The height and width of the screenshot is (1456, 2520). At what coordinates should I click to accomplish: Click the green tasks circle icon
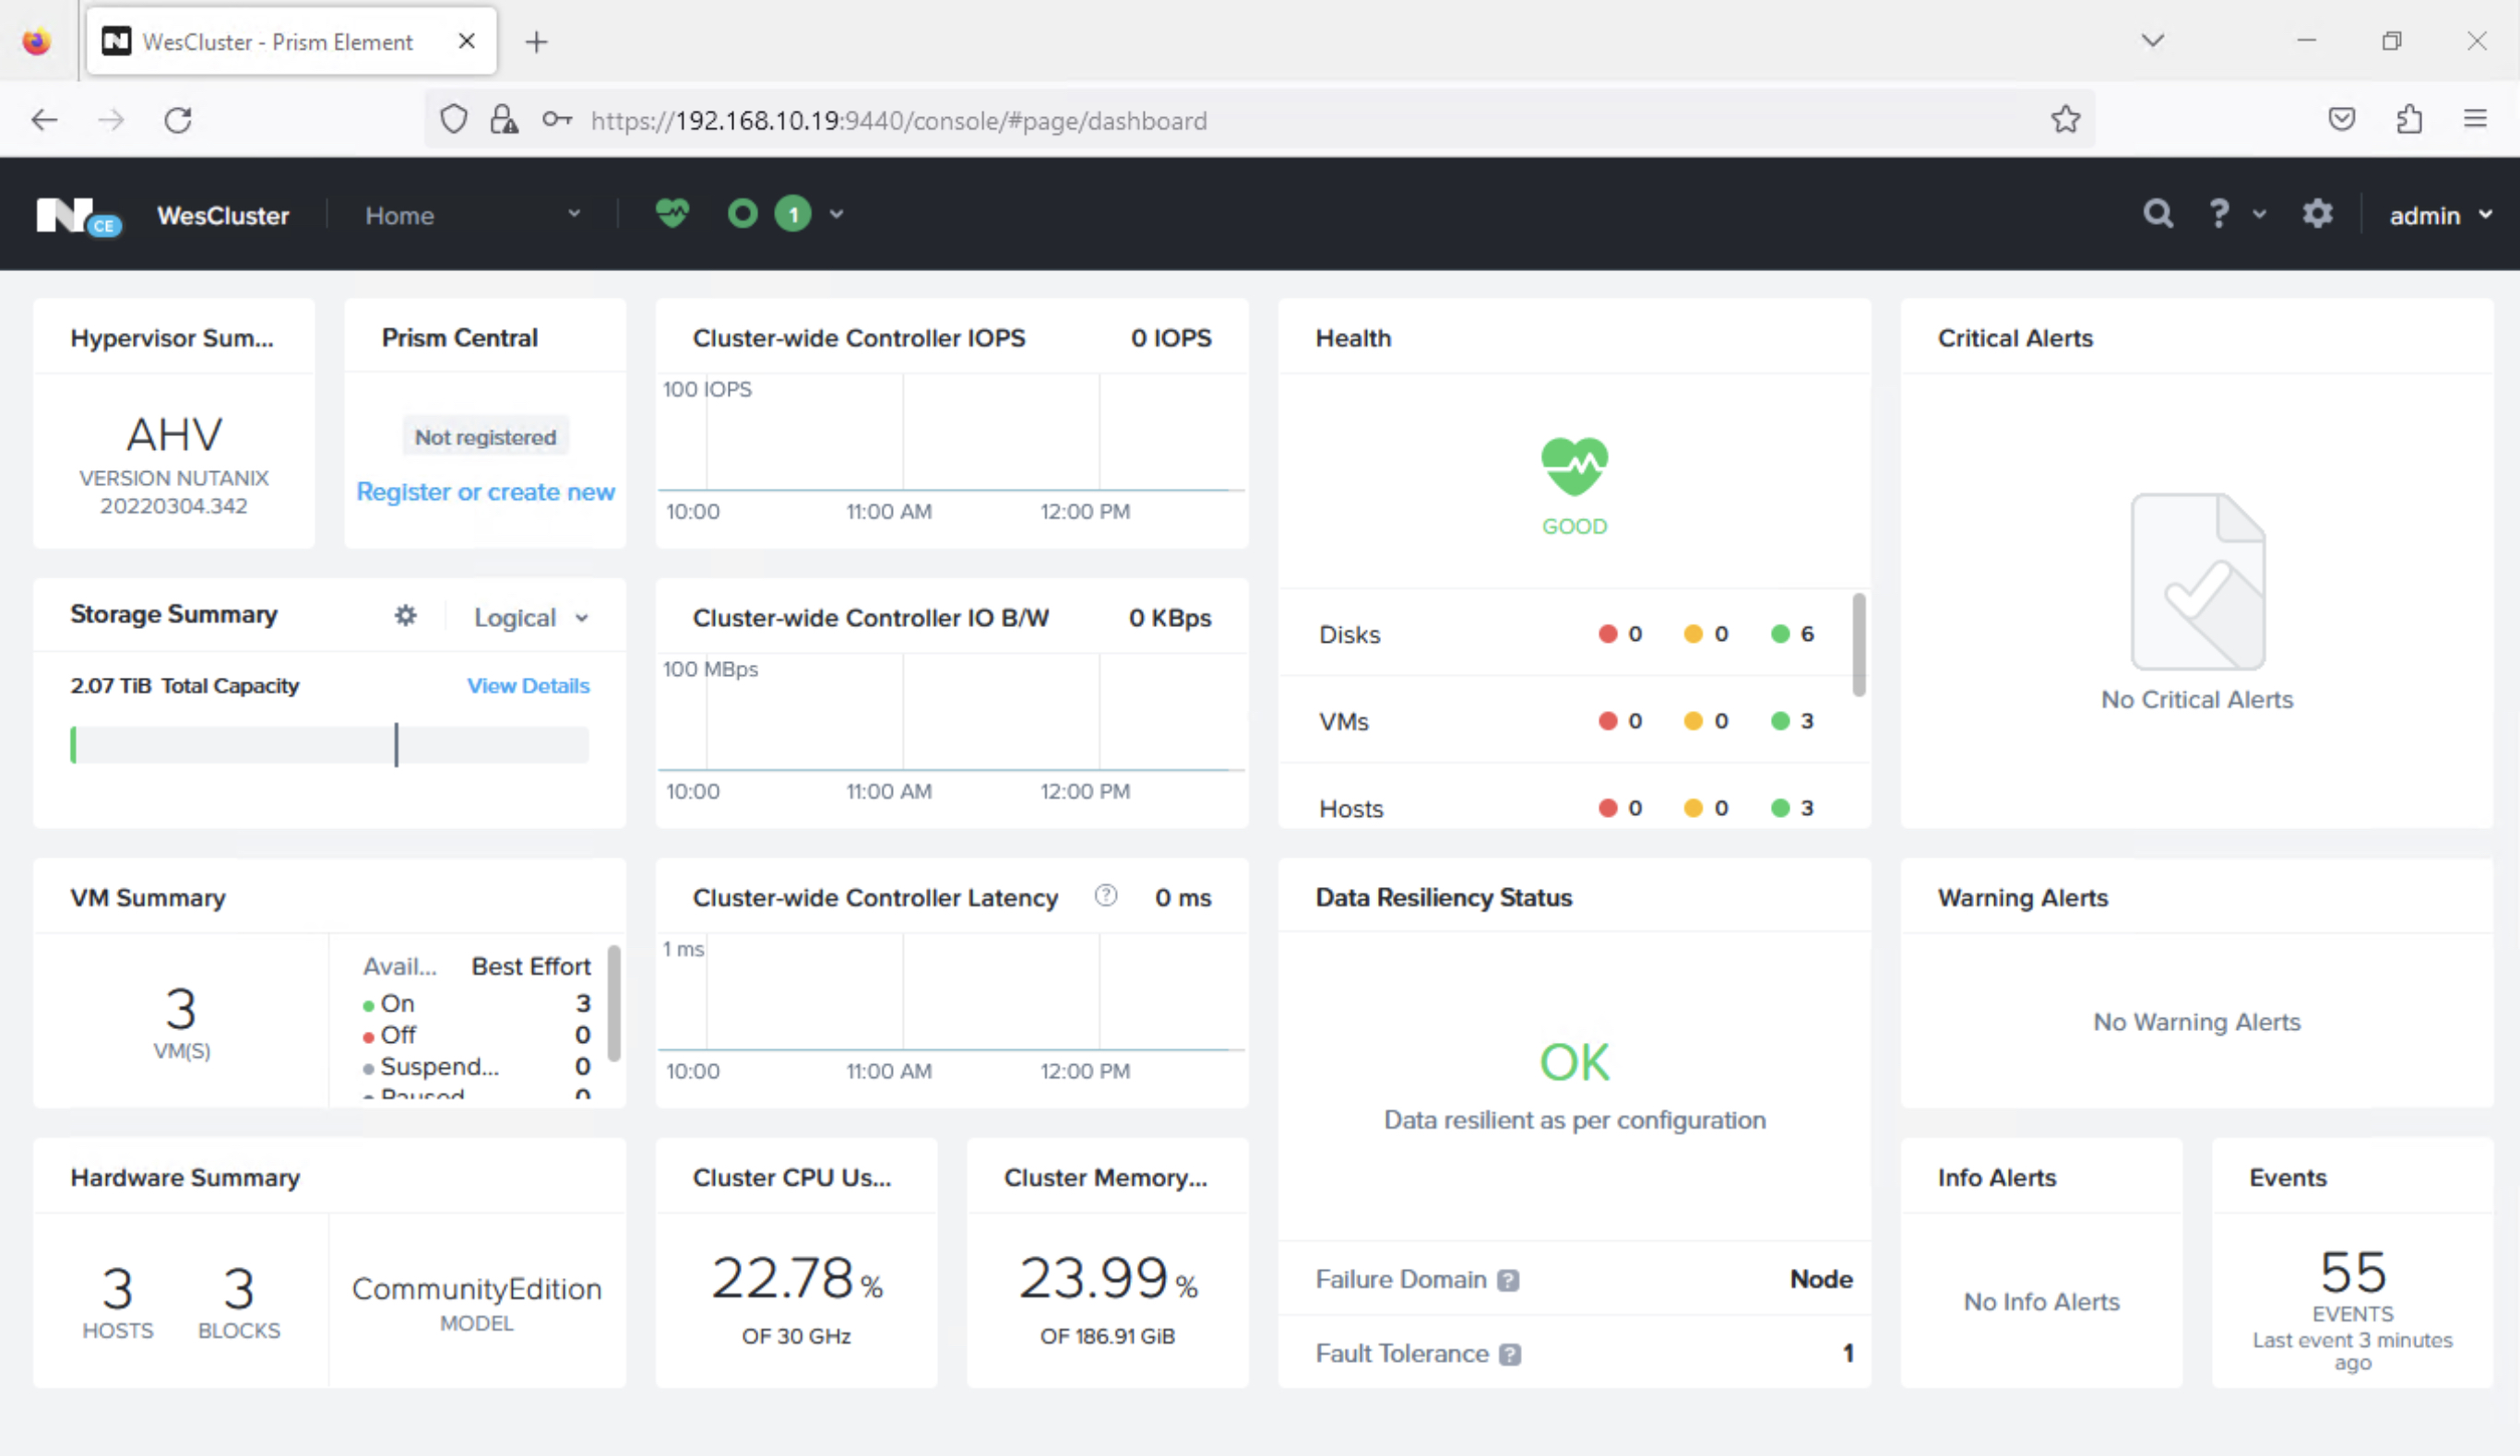point(742,214)
